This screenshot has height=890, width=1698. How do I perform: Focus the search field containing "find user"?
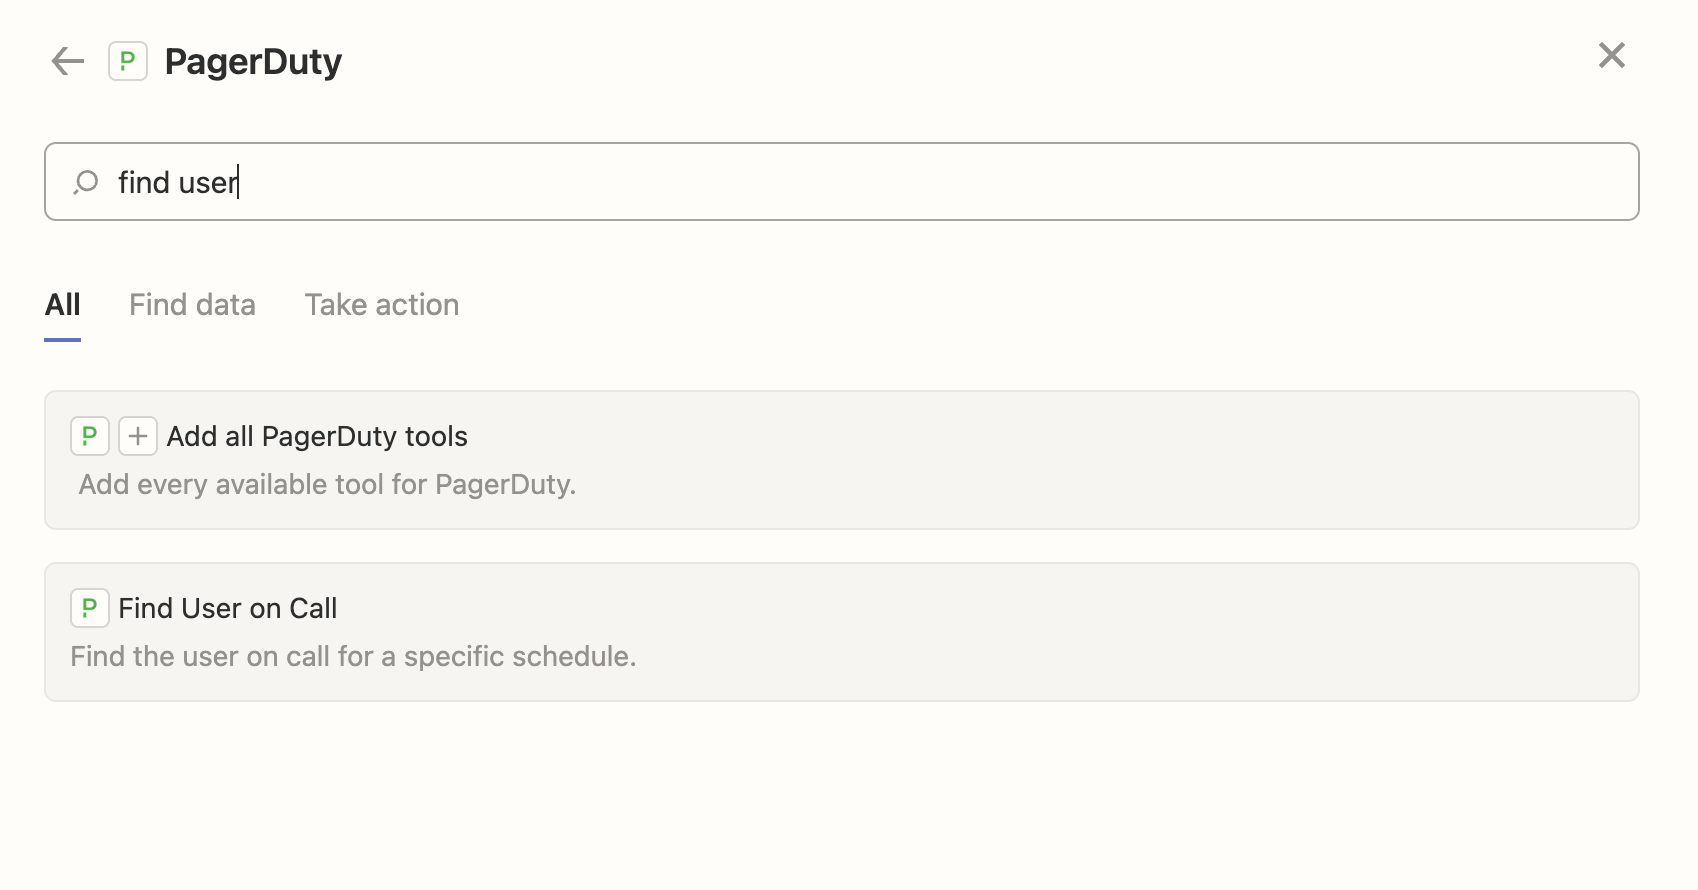842,182
